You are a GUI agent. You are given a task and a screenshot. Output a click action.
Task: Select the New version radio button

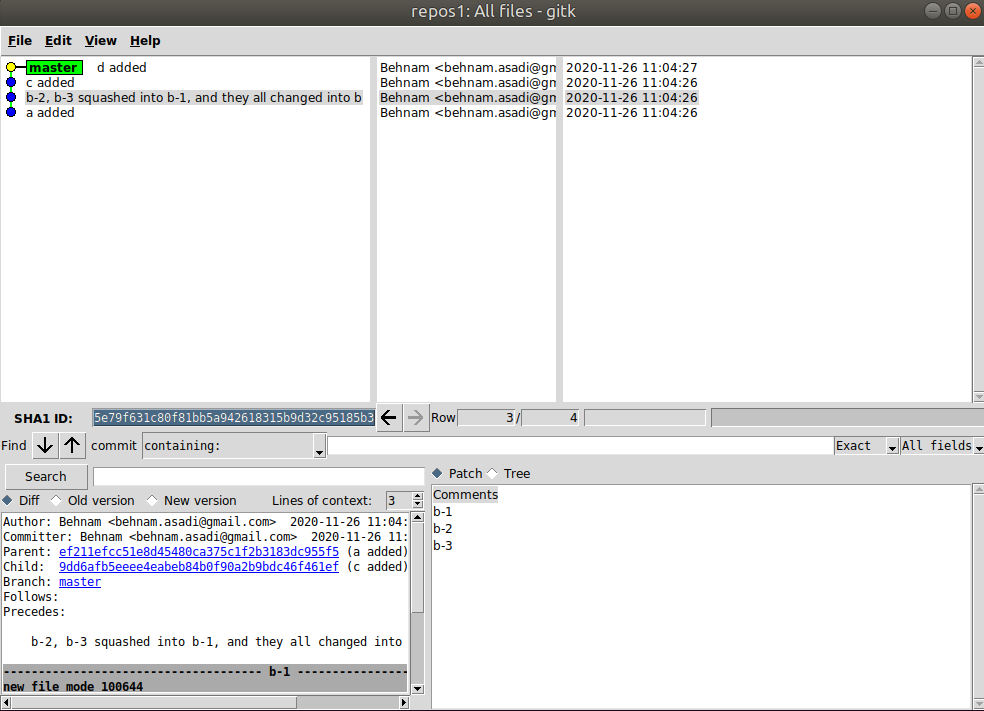pos(152,500)
